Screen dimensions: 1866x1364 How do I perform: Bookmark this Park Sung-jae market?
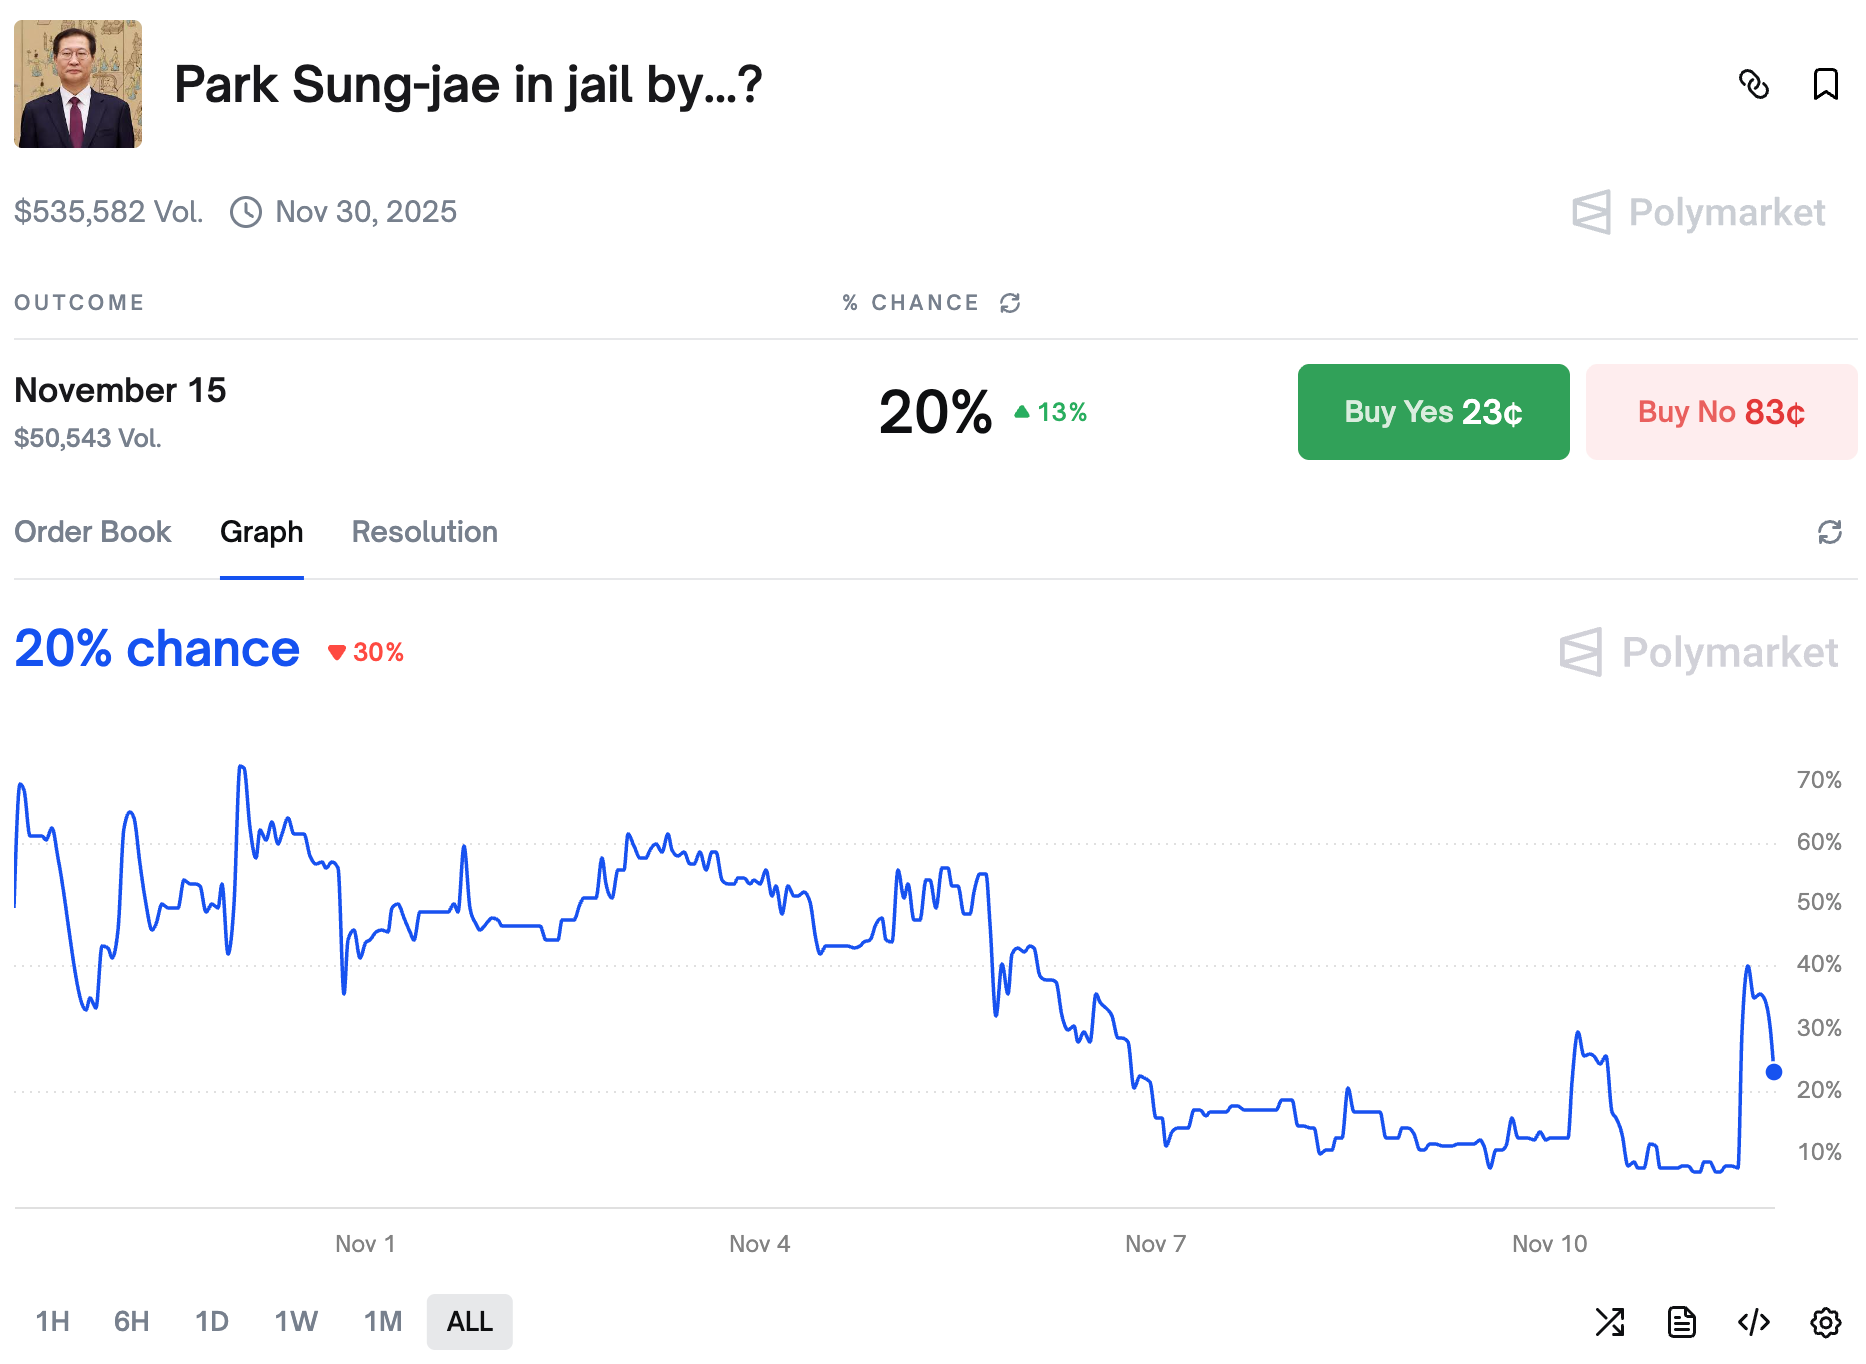(x=1825, y=85)
